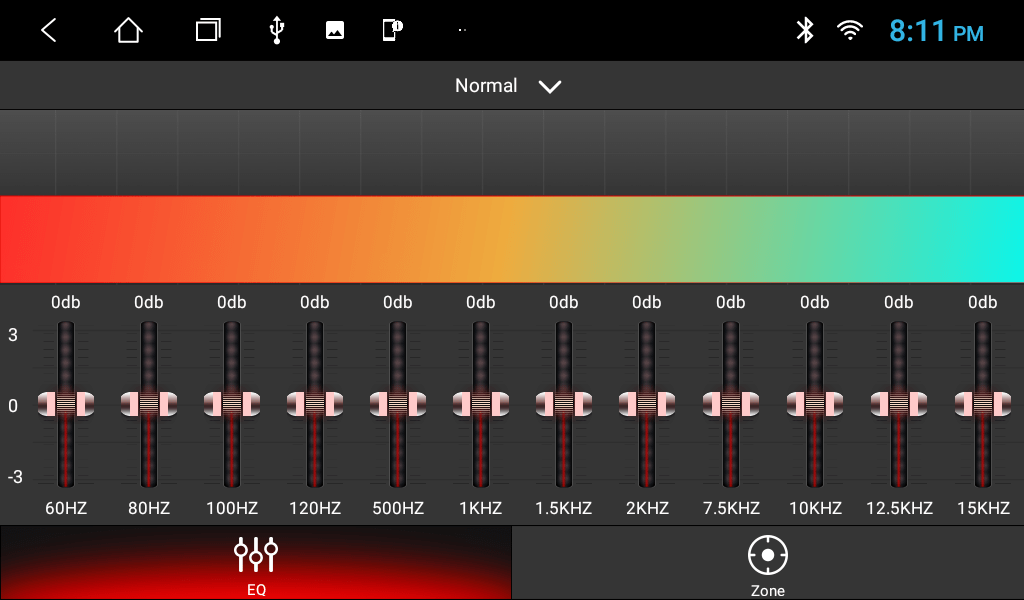Tap the EQ sliders icon
This screenshot has height=600, width=1024.
[255, 552]
